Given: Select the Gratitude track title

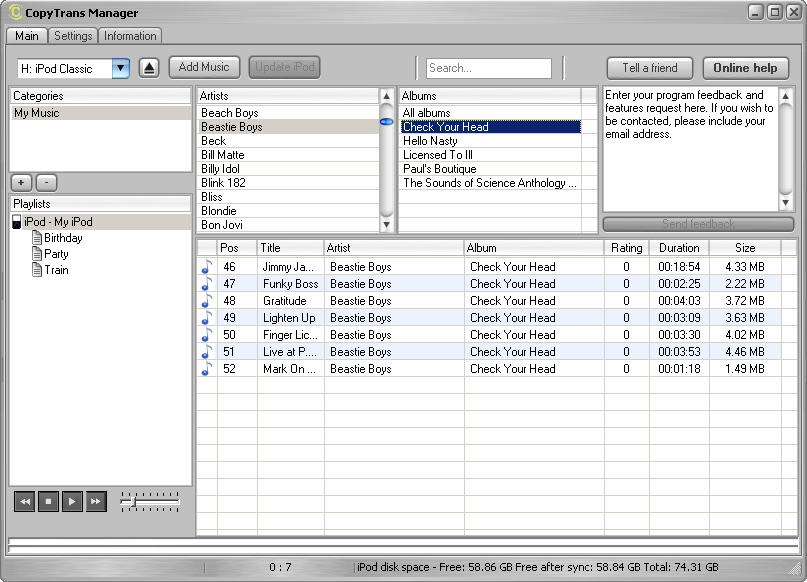Looking at the screenshot, I should (x=285, y=301).
